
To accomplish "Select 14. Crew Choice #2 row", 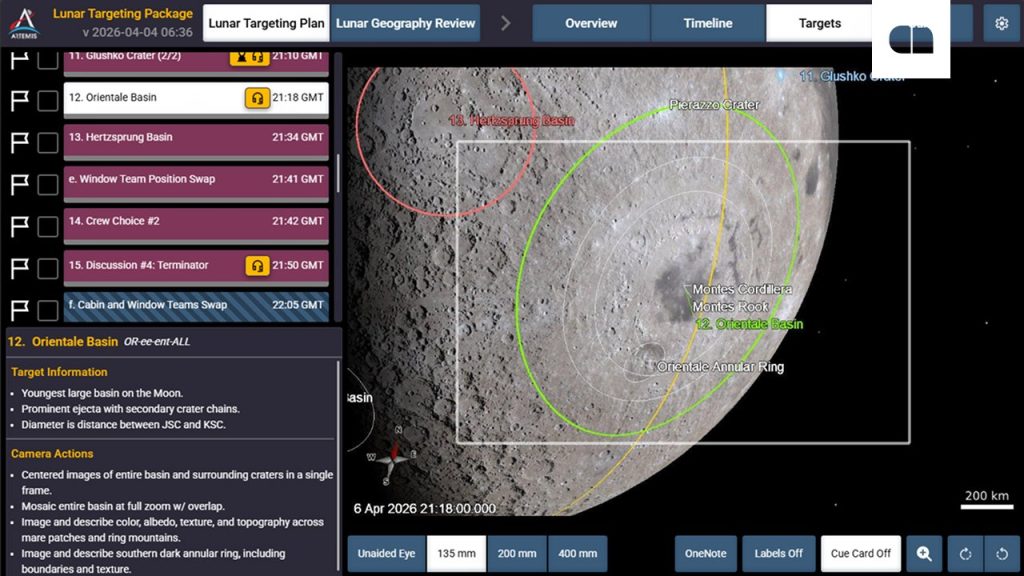I will point(196,225).
